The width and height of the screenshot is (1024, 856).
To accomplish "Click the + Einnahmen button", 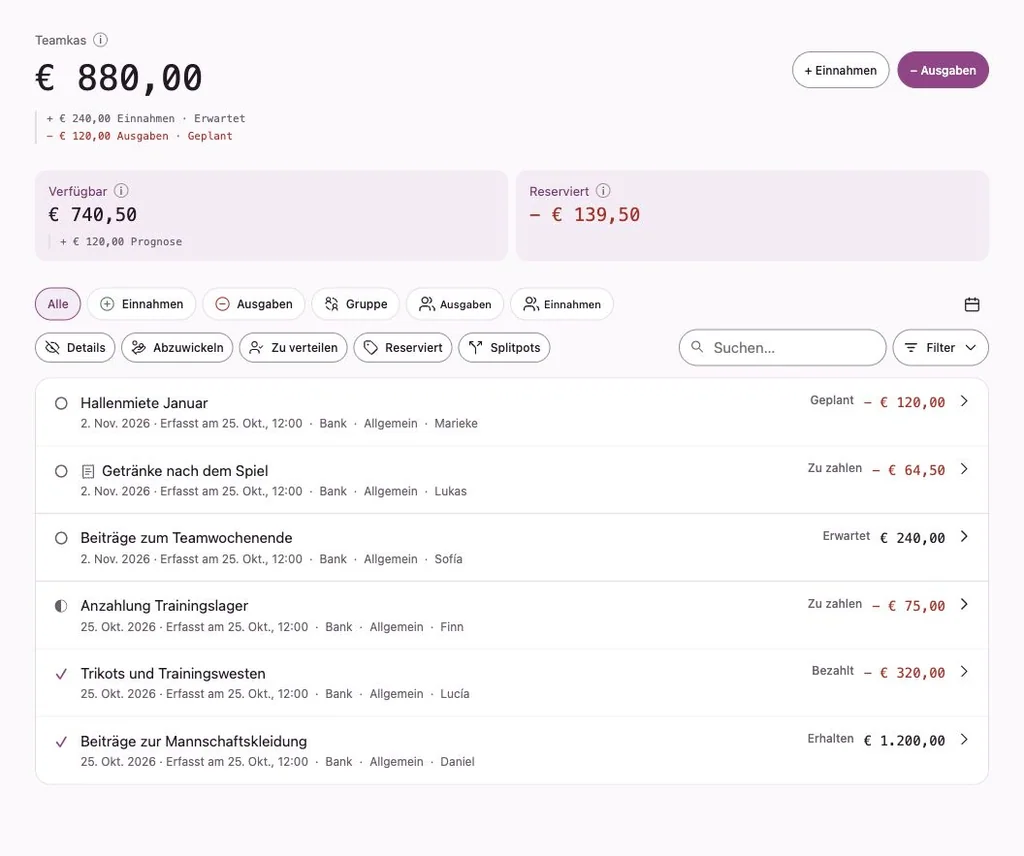I will pyautogui.click(x=840, y=70).
